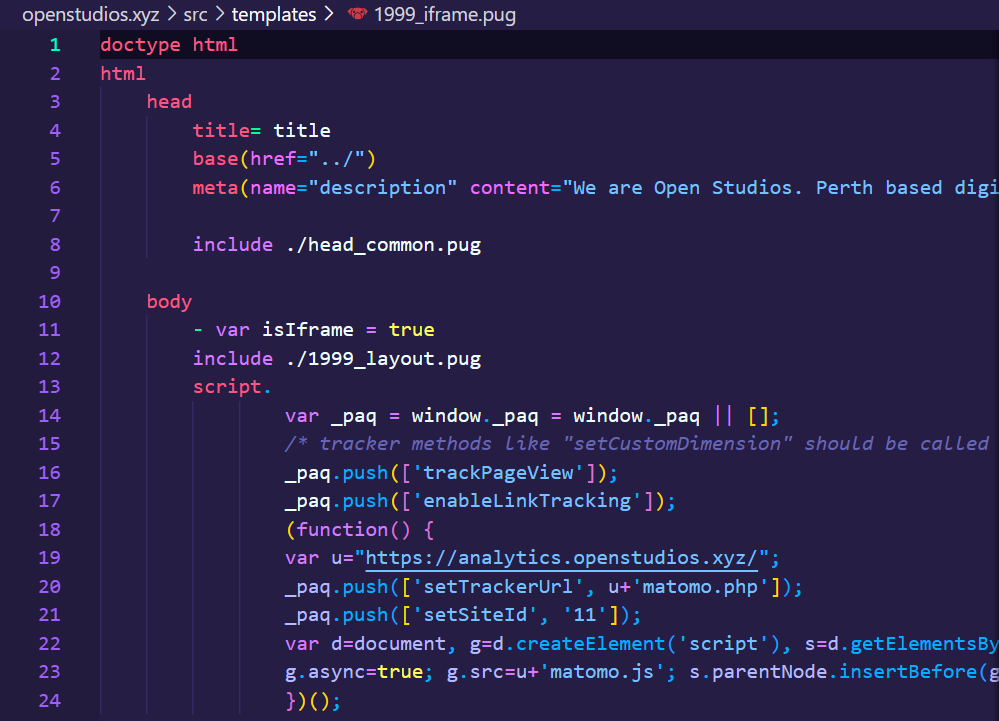Expand chevron after src breadcrumb
The height and width of the screenshot is (721, 999).
(x=220, y=13)
